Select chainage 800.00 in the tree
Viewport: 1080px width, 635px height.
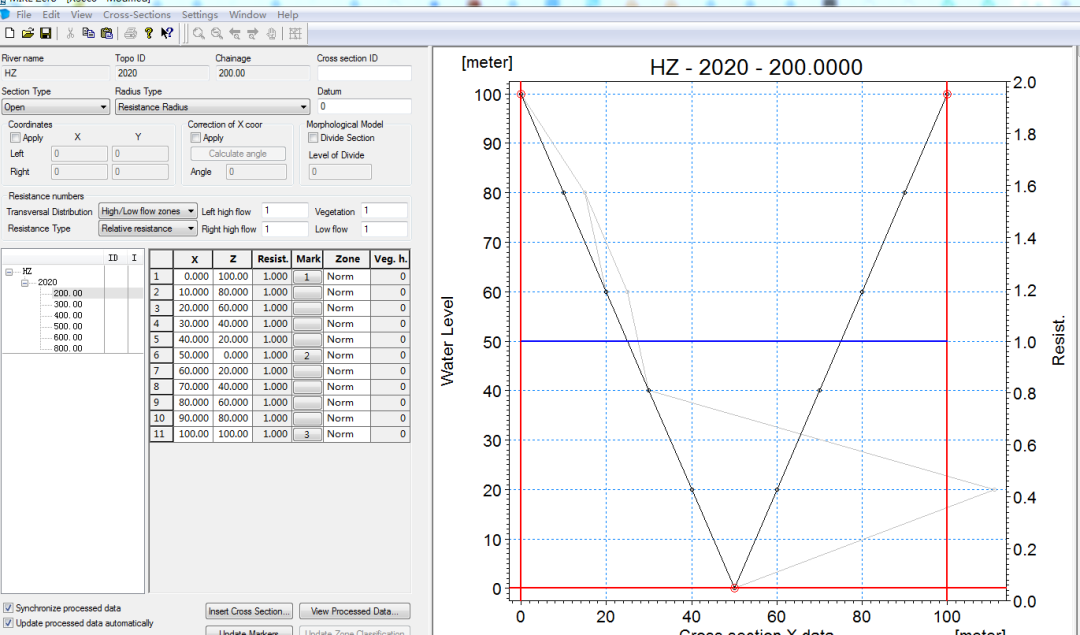coord(68,348)
